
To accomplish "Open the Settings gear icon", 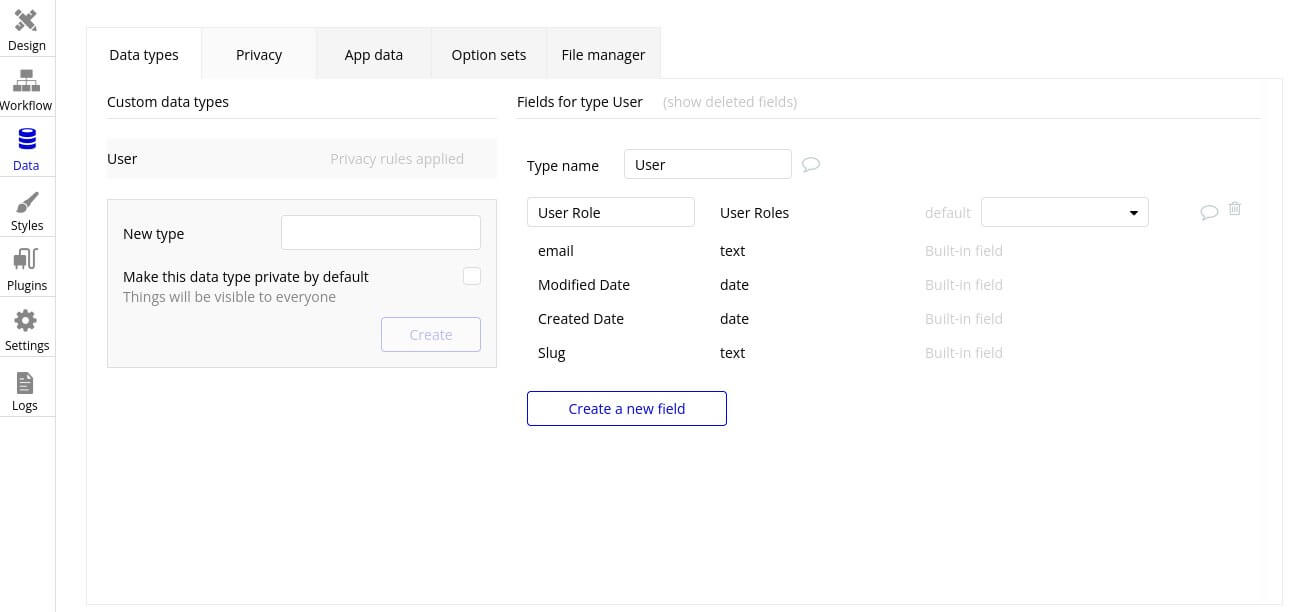I will 26,321.
